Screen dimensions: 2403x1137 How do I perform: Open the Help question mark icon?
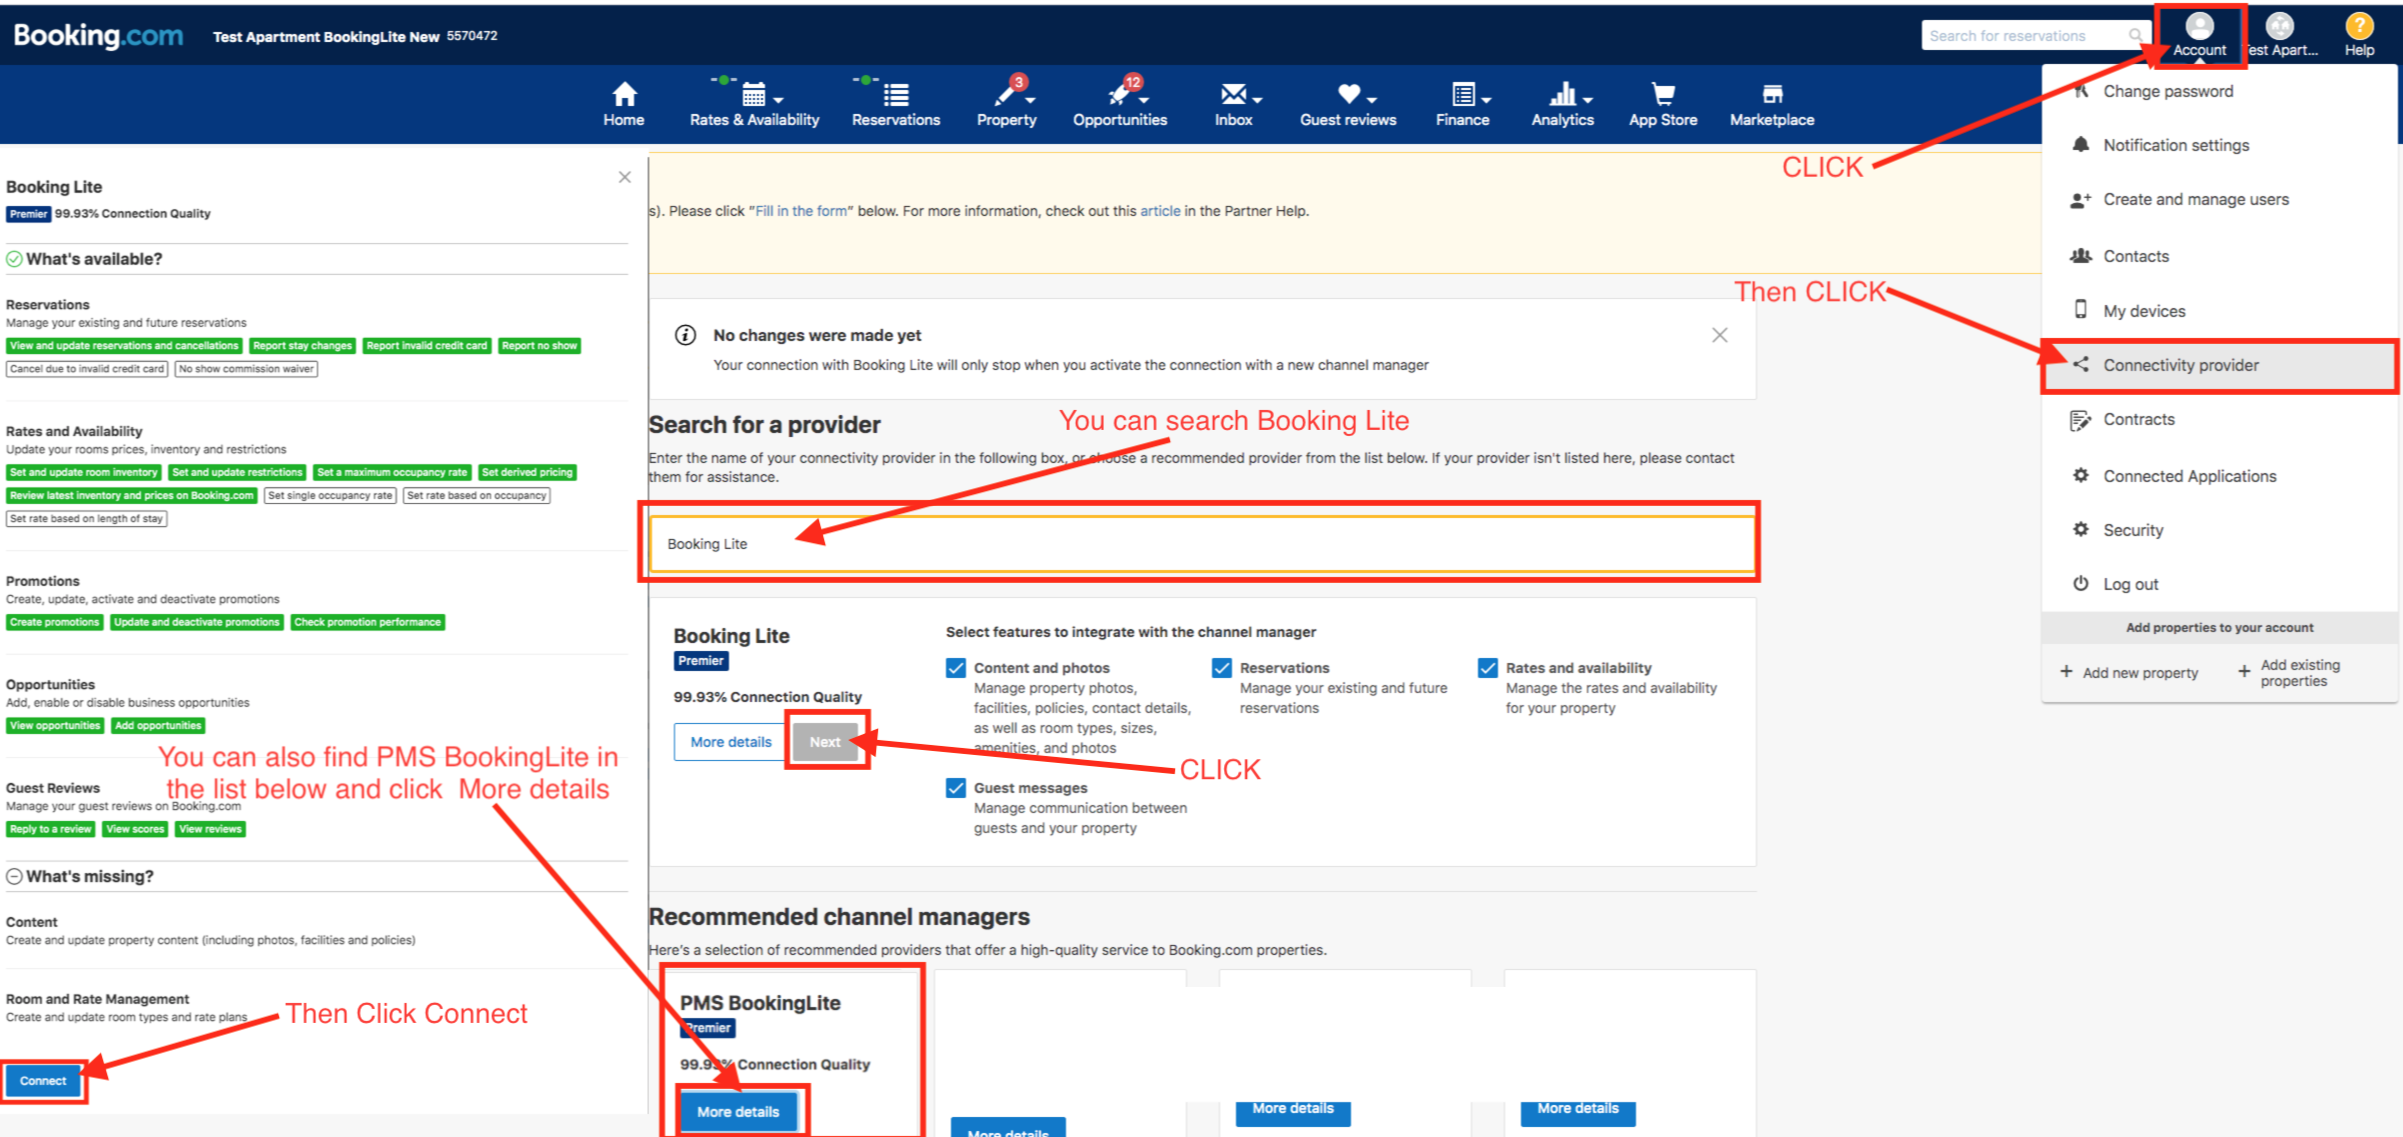coord(2359,25)
